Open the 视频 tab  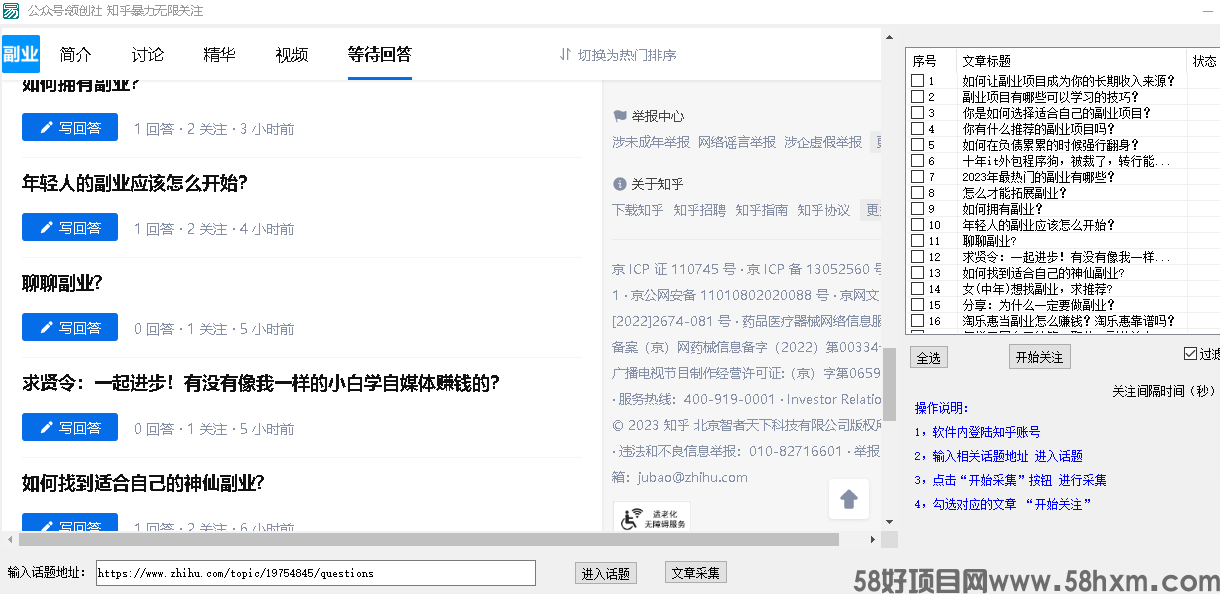pyautogui.click(x=291, y=55)
